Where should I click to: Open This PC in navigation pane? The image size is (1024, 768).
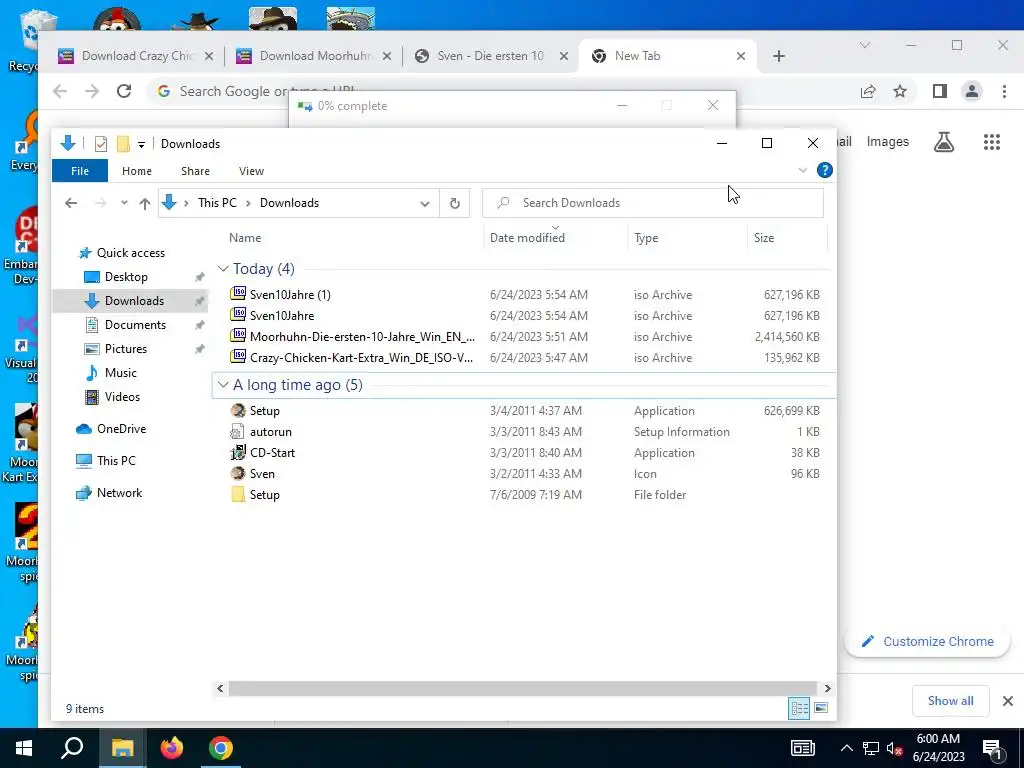(x=116, y=461)
